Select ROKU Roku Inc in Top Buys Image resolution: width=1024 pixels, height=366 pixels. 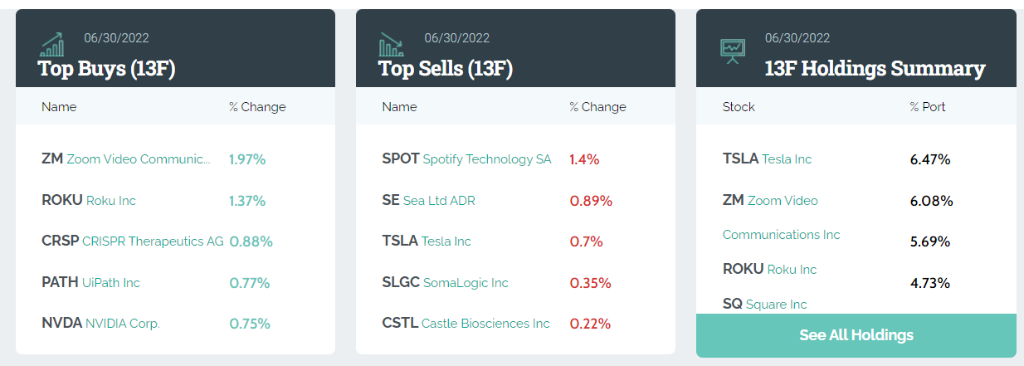pyautogui.click(x=89, y=201)
